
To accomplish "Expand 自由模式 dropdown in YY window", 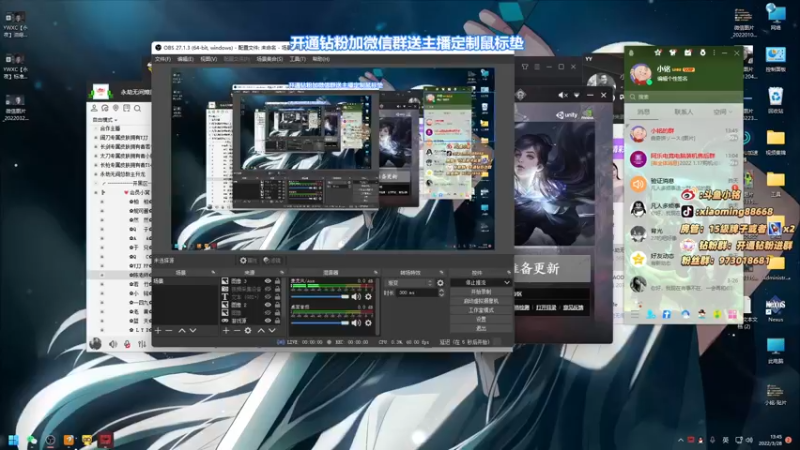I will pos(105,120).
